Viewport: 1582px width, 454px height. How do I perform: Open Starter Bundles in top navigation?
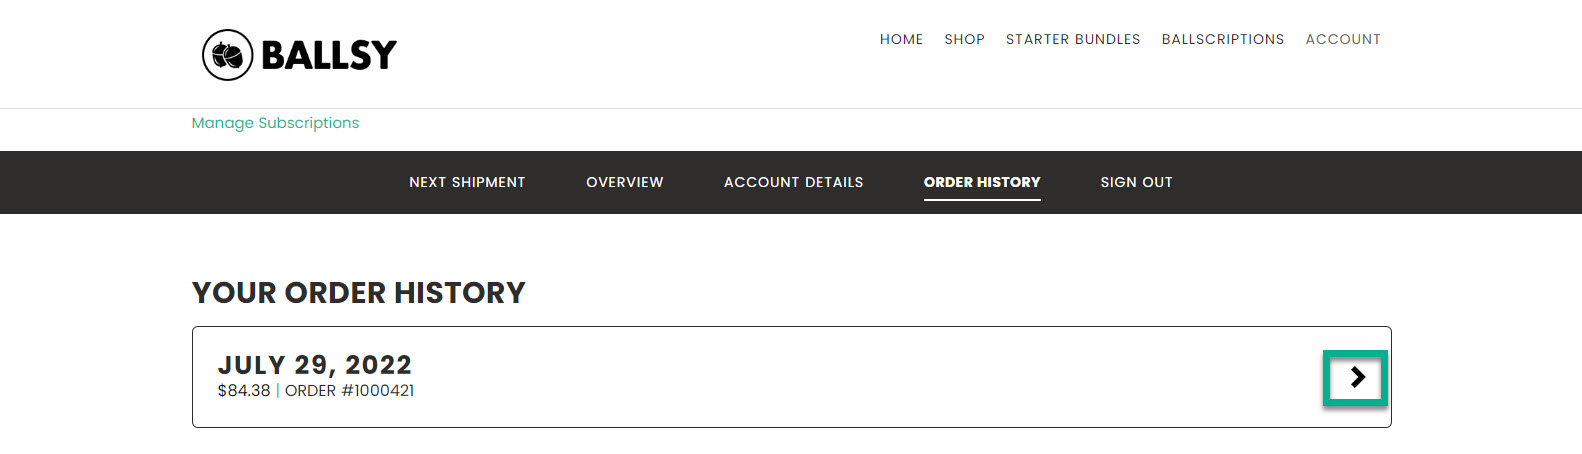pos(1072,39)
